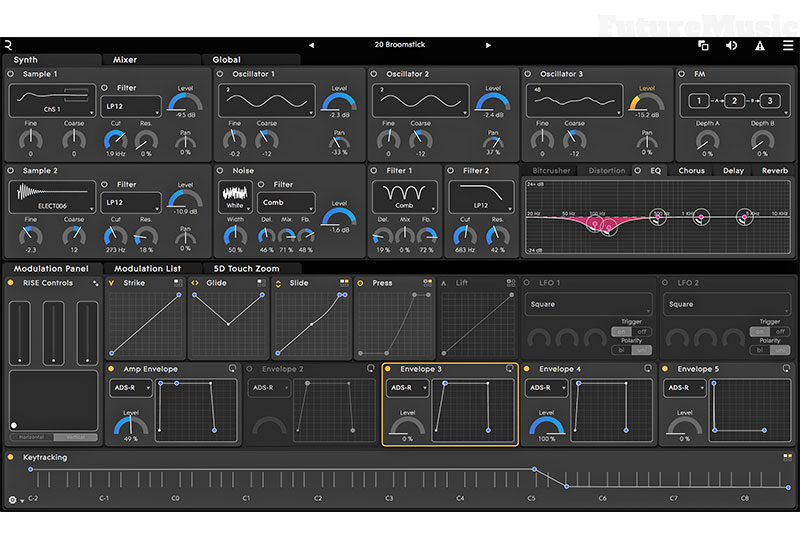Set LFO 1 polarity to bi
800x550 pixels.
[621, 350]
